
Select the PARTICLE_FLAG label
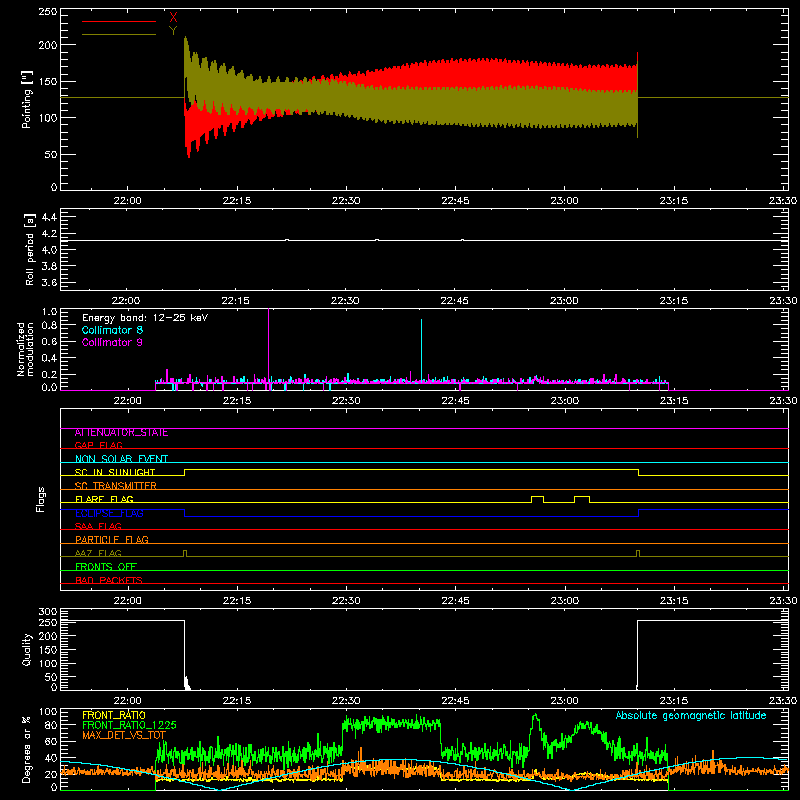[112, 539]
